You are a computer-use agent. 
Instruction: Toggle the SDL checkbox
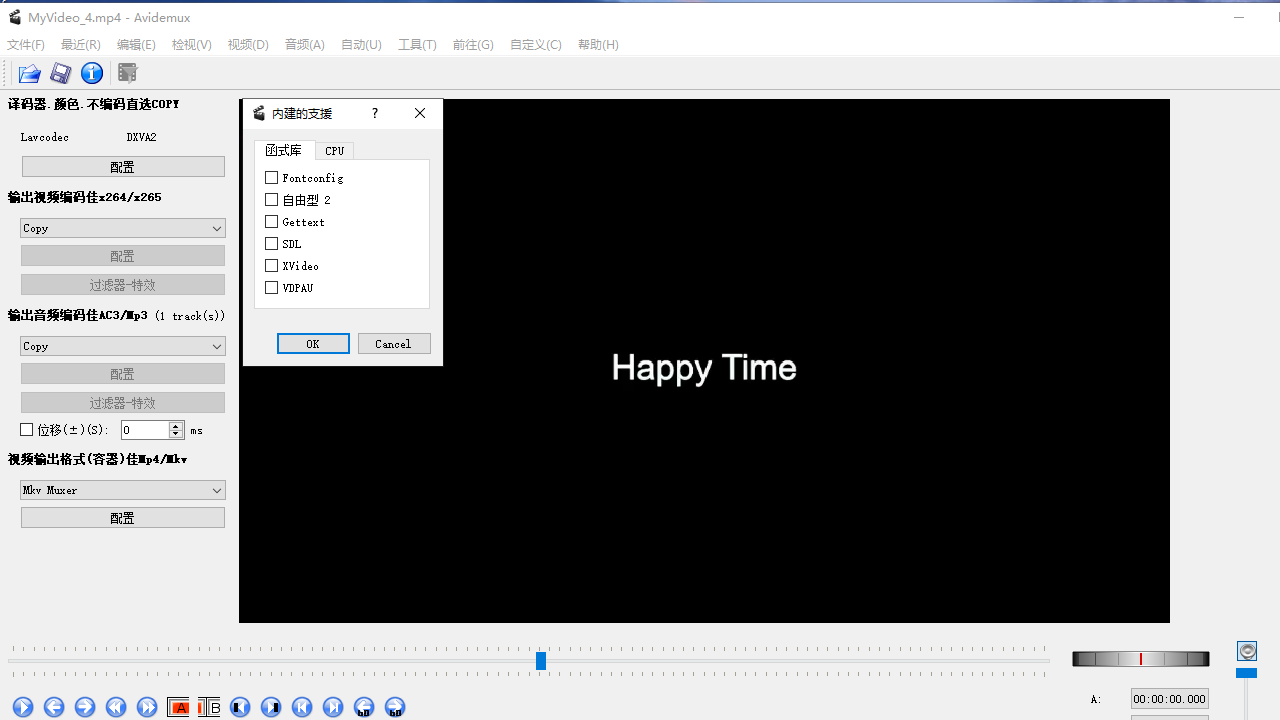point(271,244)
